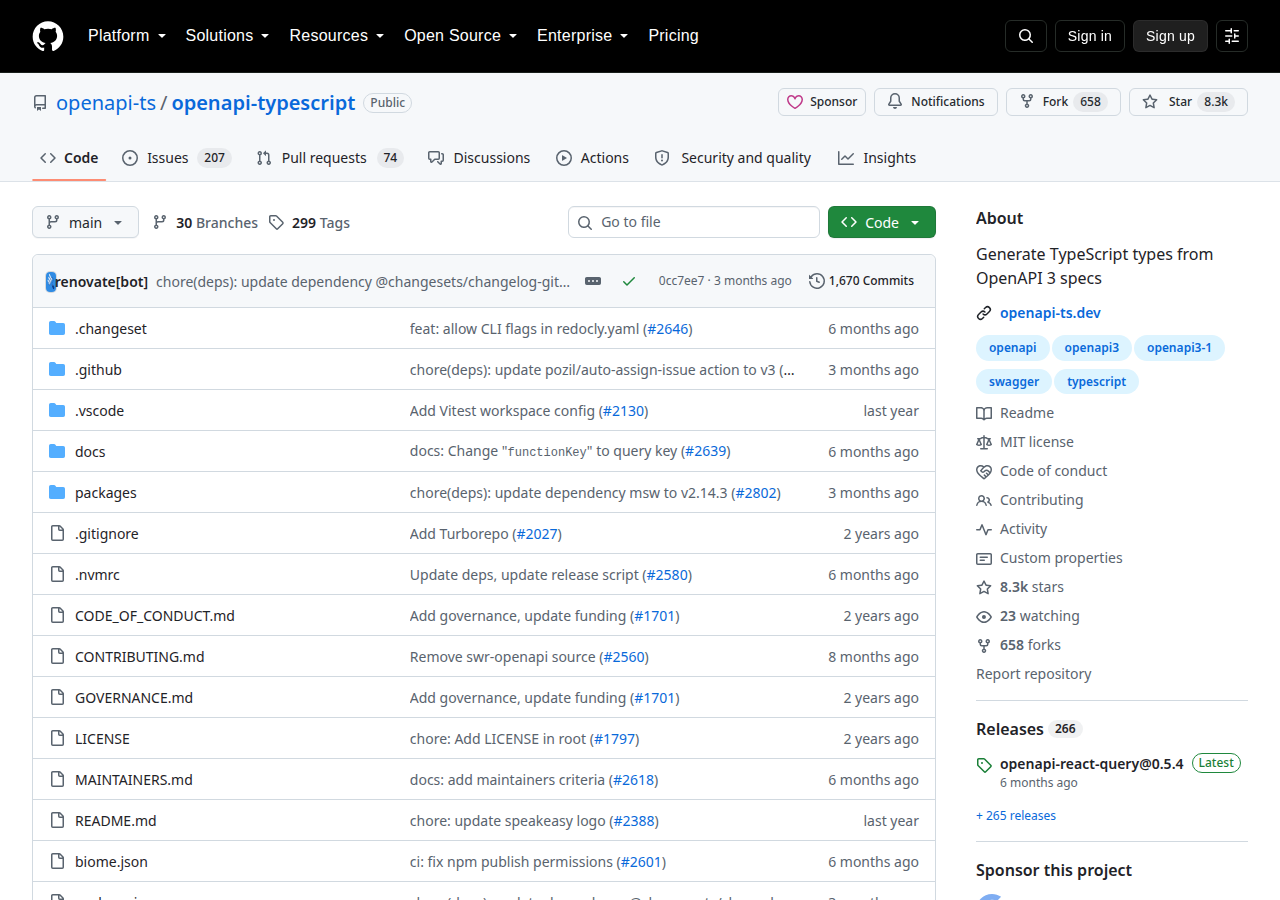Switch to the Issues tab

(x=176, y=158)
